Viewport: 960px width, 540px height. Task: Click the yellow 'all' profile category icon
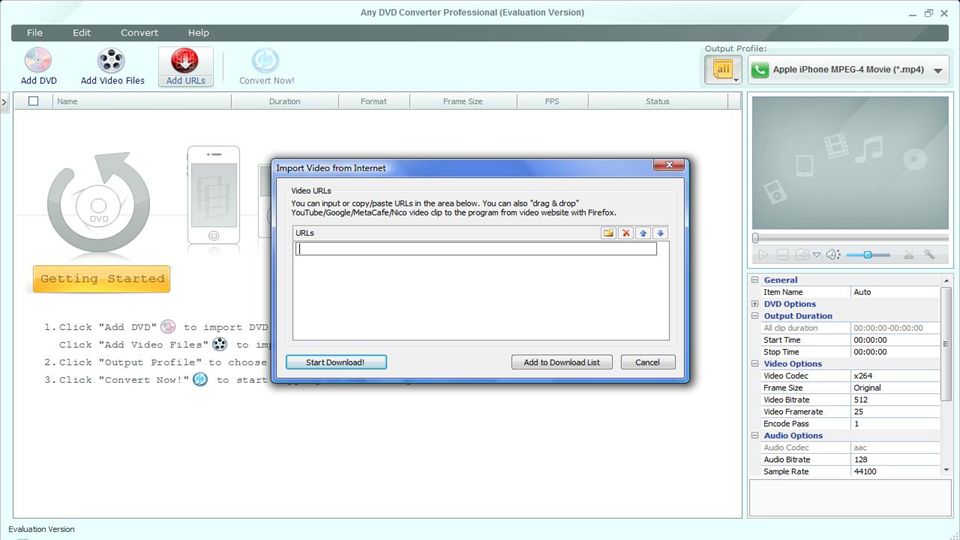tap(723, 70)
